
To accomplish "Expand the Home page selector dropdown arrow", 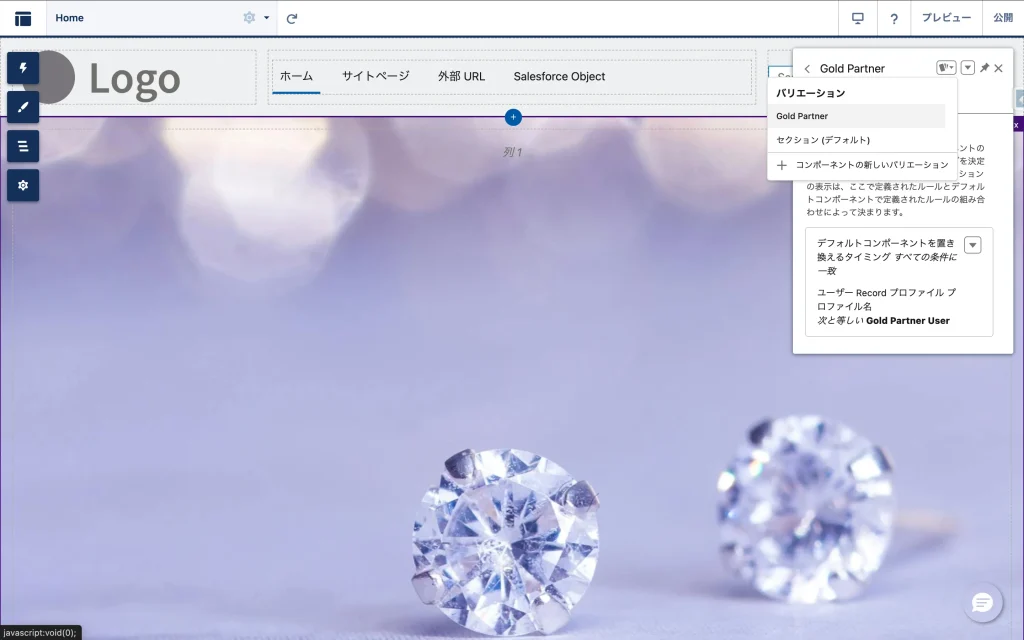I will 267,18.
